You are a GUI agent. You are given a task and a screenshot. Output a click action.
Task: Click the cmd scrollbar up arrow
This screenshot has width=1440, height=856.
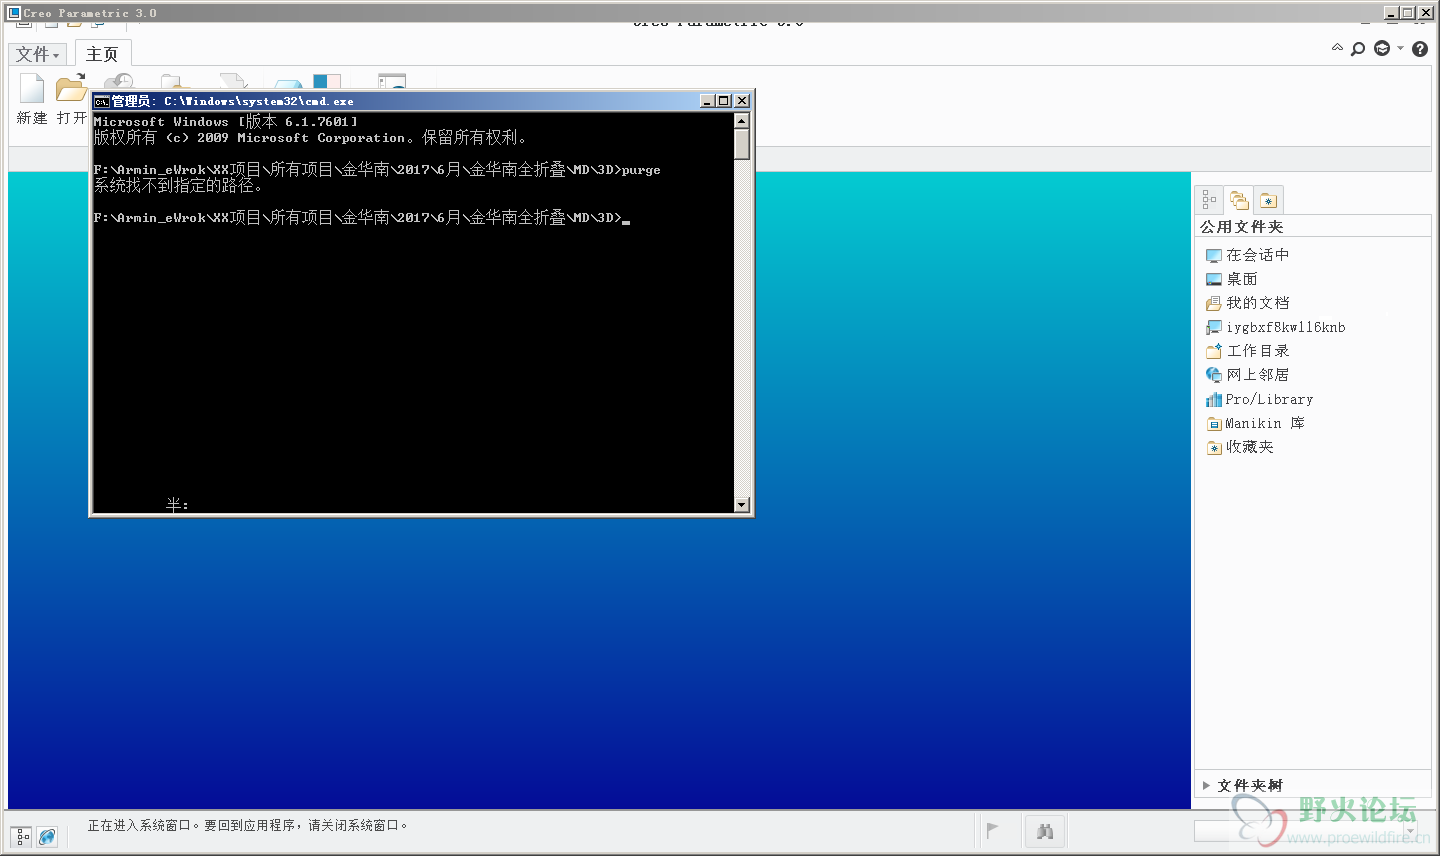pyautogui.click(x=742, y=120)
